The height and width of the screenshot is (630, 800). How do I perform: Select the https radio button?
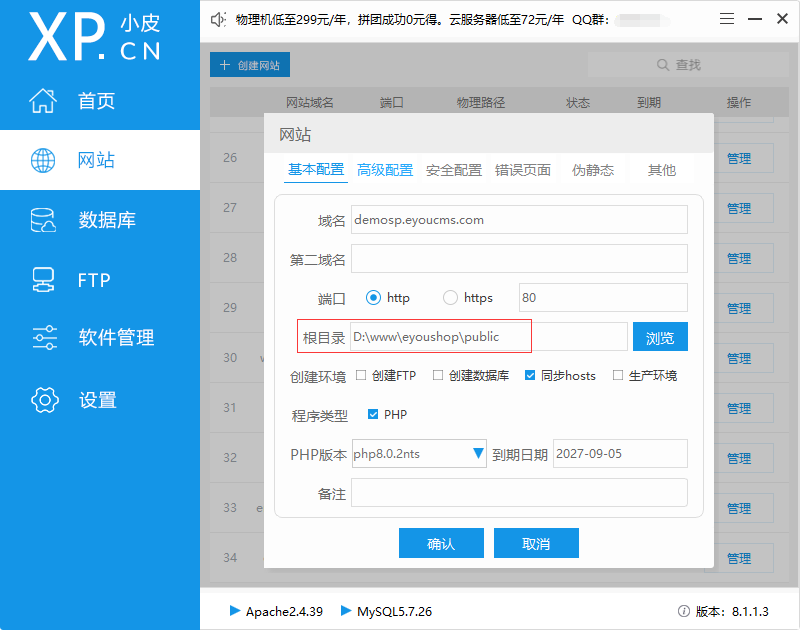(x=450, y=297)
